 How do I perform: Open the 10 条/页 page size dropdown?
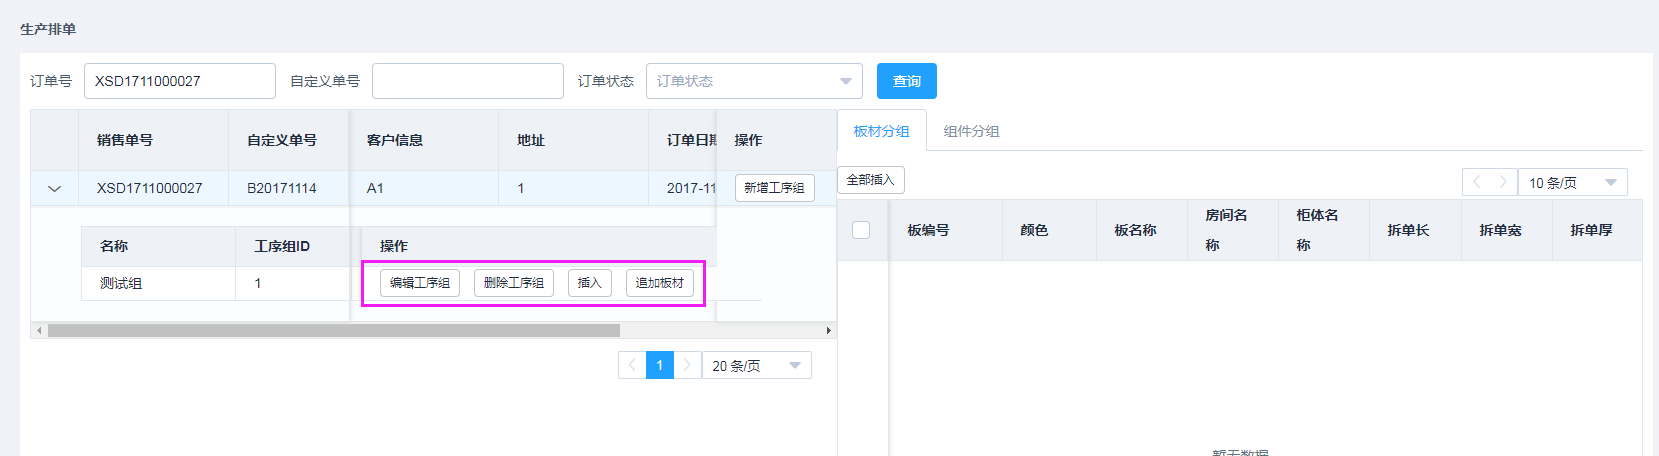click(x=1572, y=182)
